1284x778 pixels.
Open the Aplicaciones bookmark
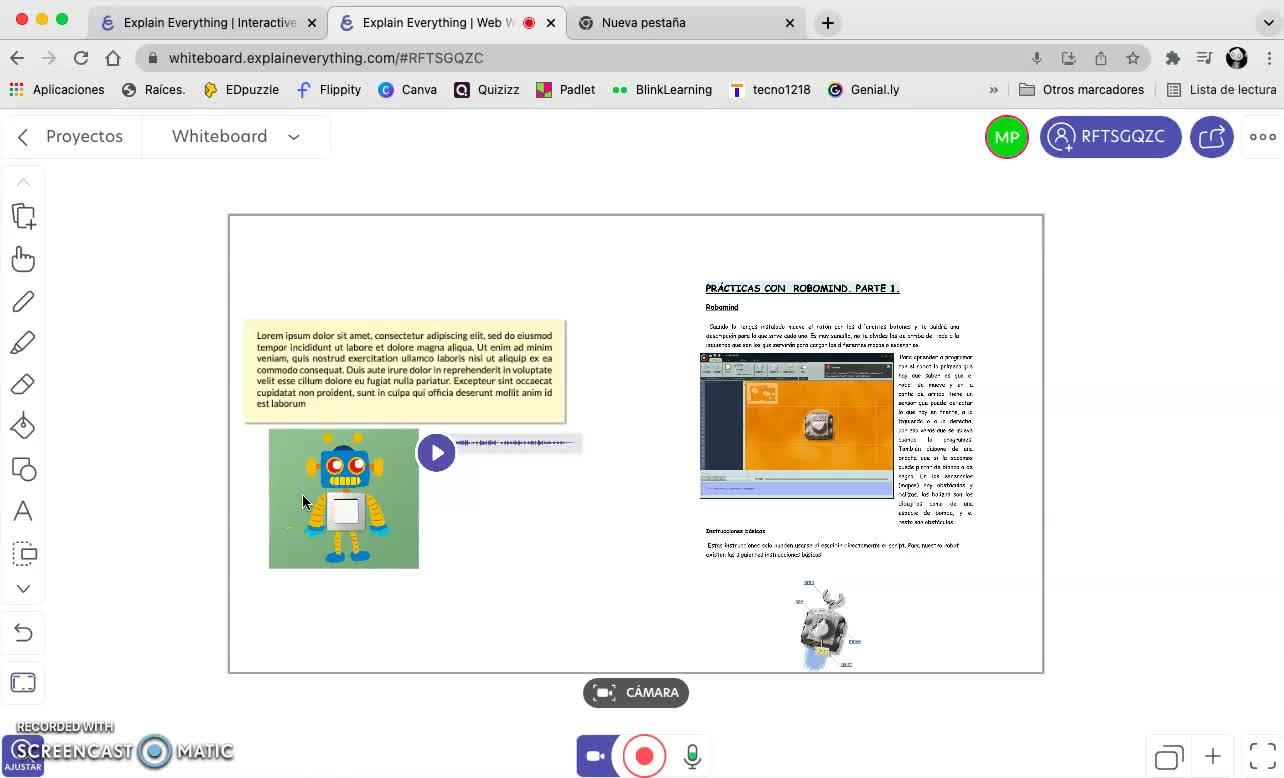[57, 89]
